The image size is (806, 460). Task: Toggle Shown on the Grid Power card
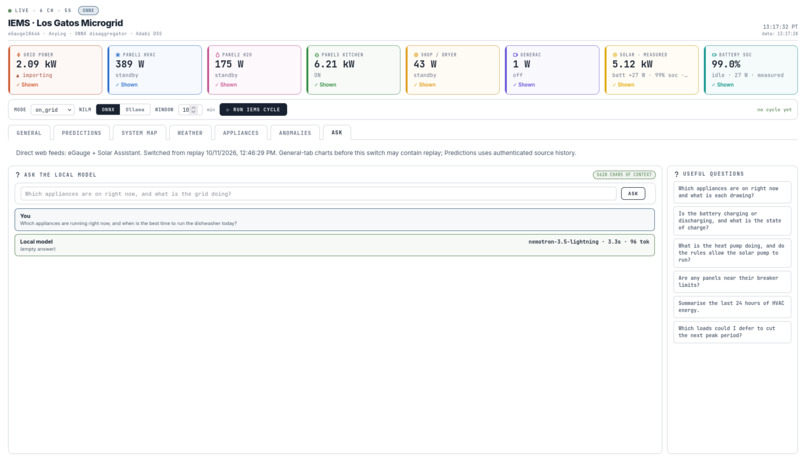pos(27,85)
